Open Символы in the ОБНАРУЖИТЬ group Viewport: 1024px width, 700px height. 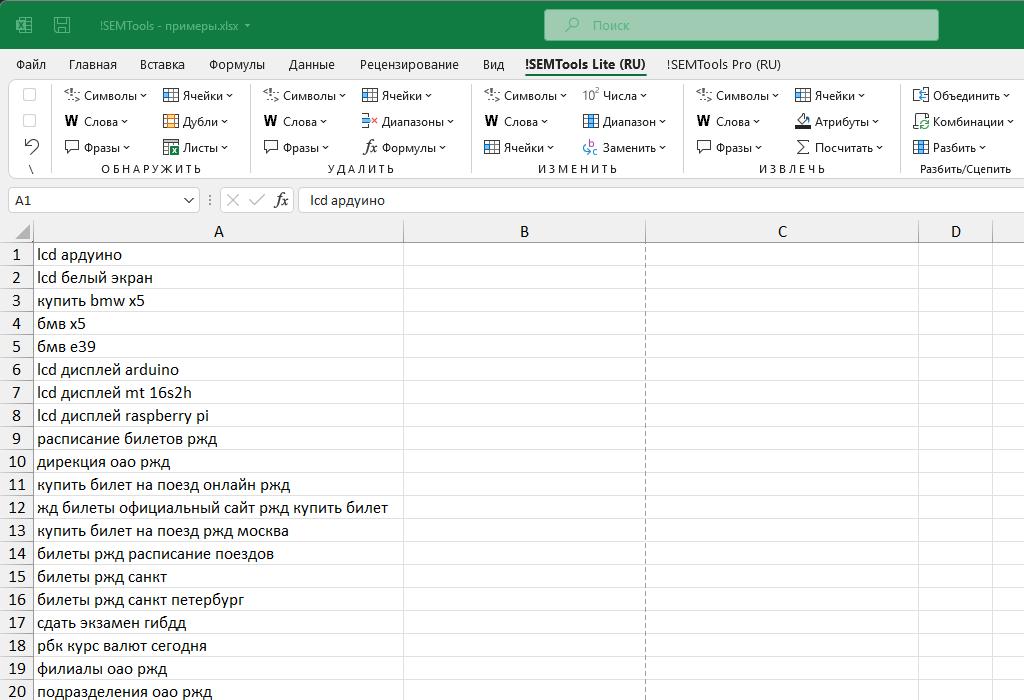pos(105,95)
